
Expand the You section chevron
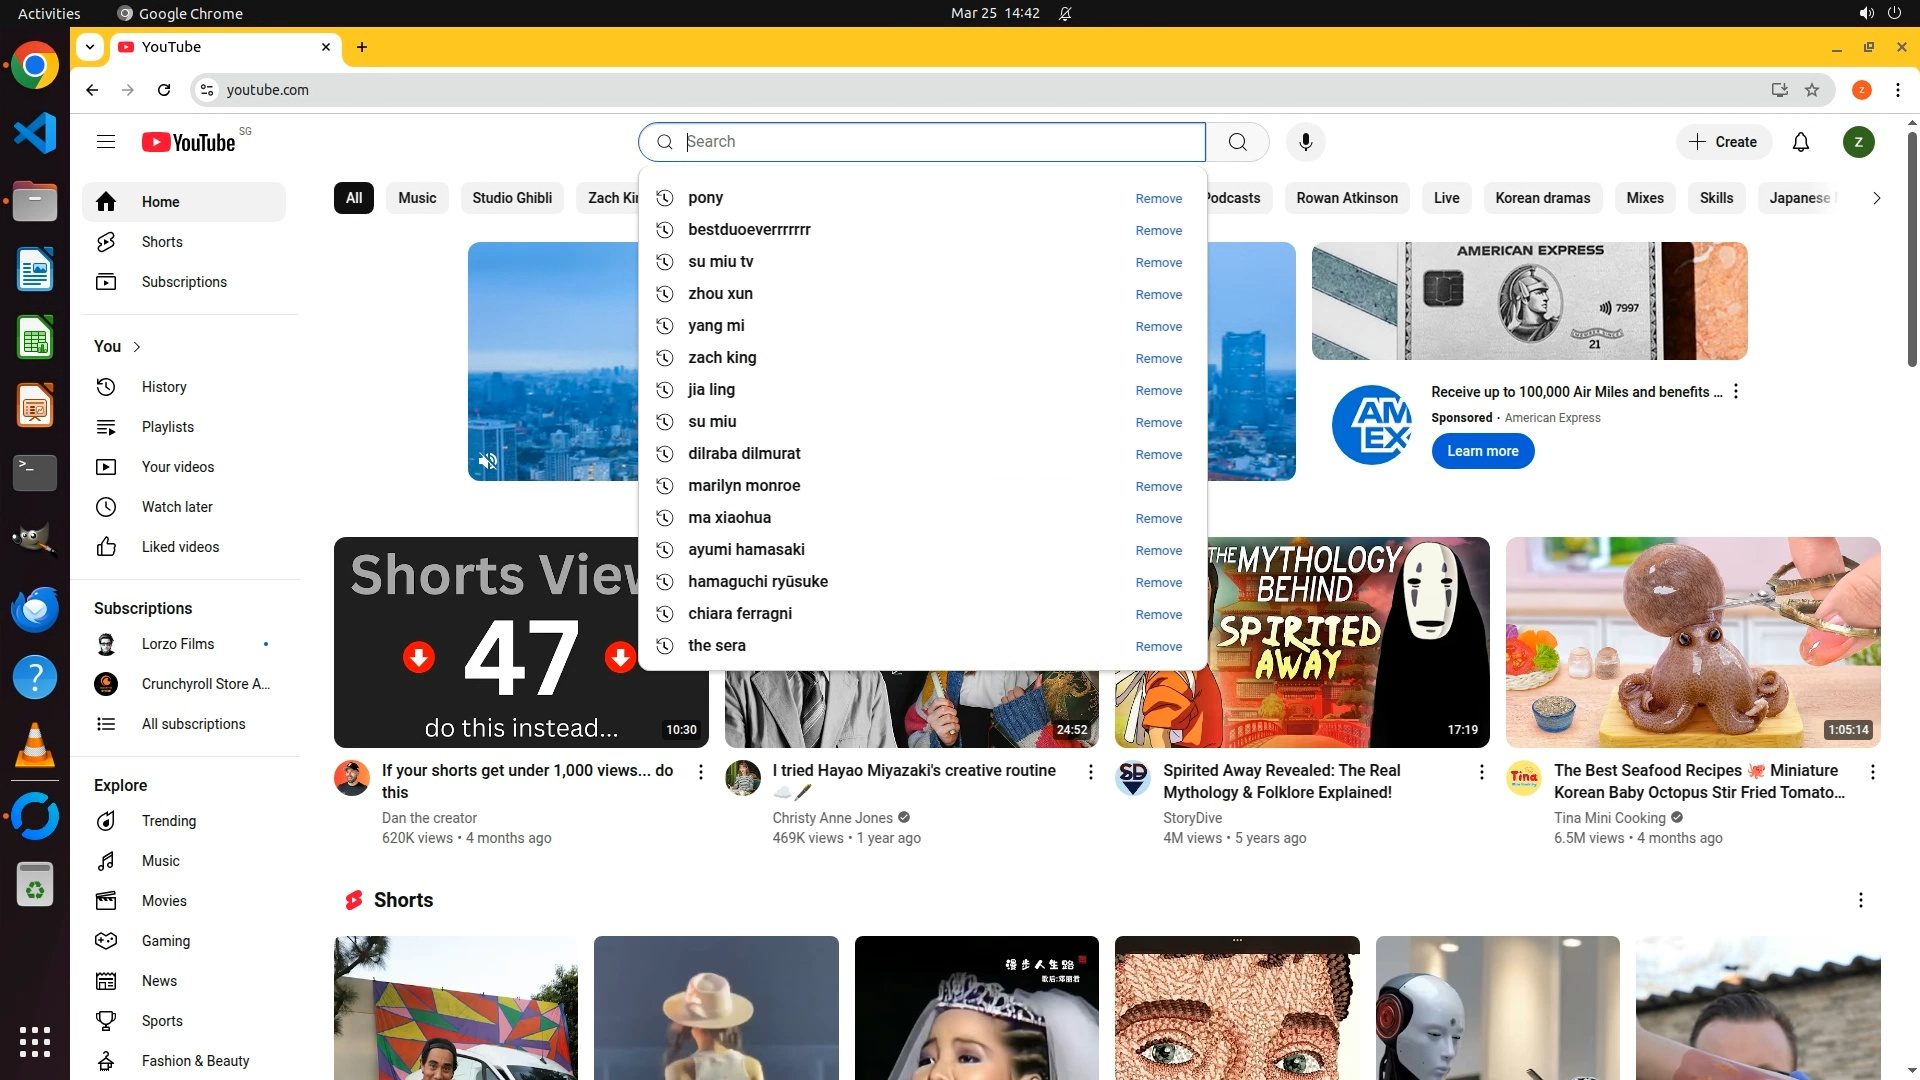point(137,347)
